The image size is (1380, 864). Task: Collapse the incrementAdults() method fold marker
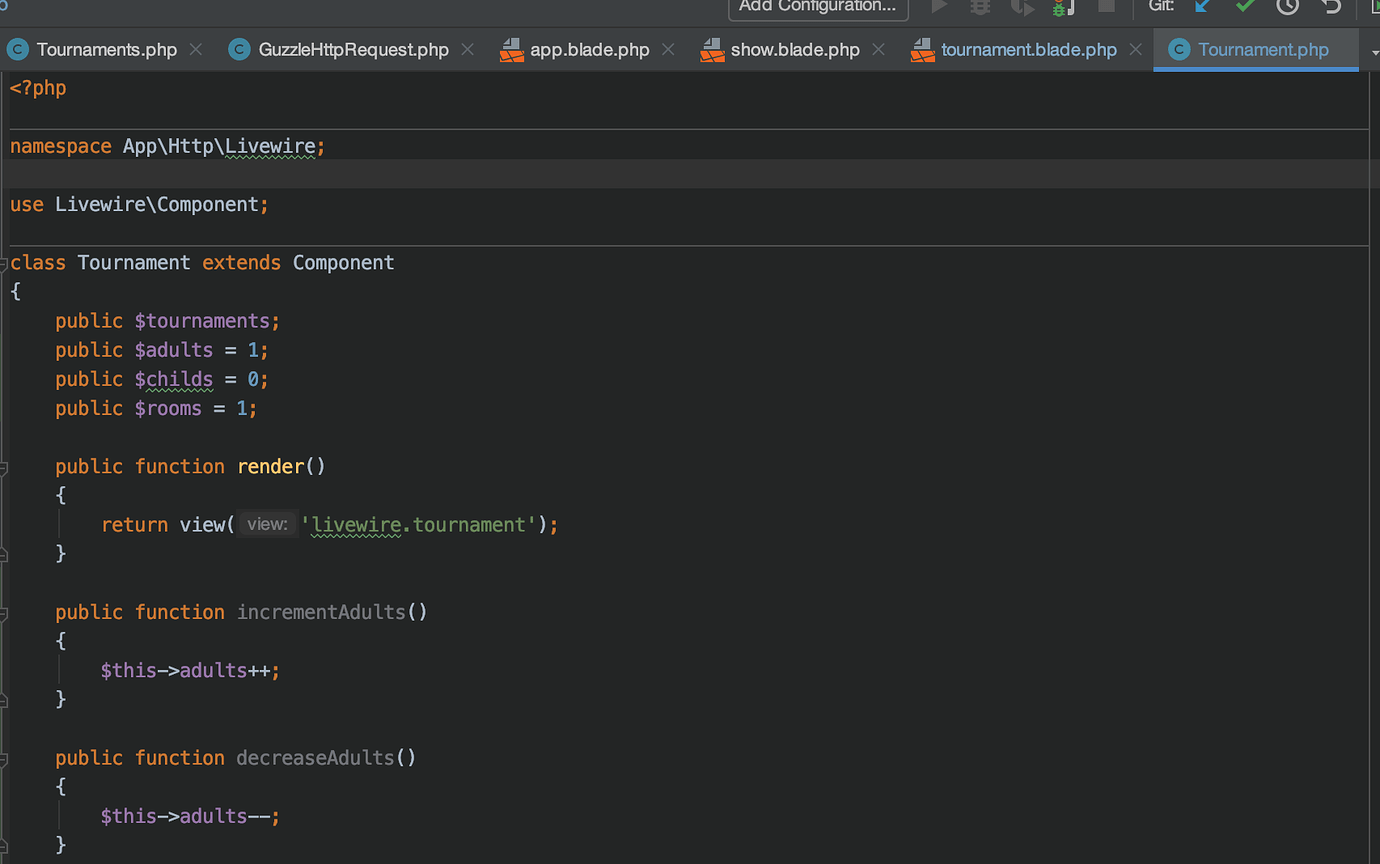5,612
